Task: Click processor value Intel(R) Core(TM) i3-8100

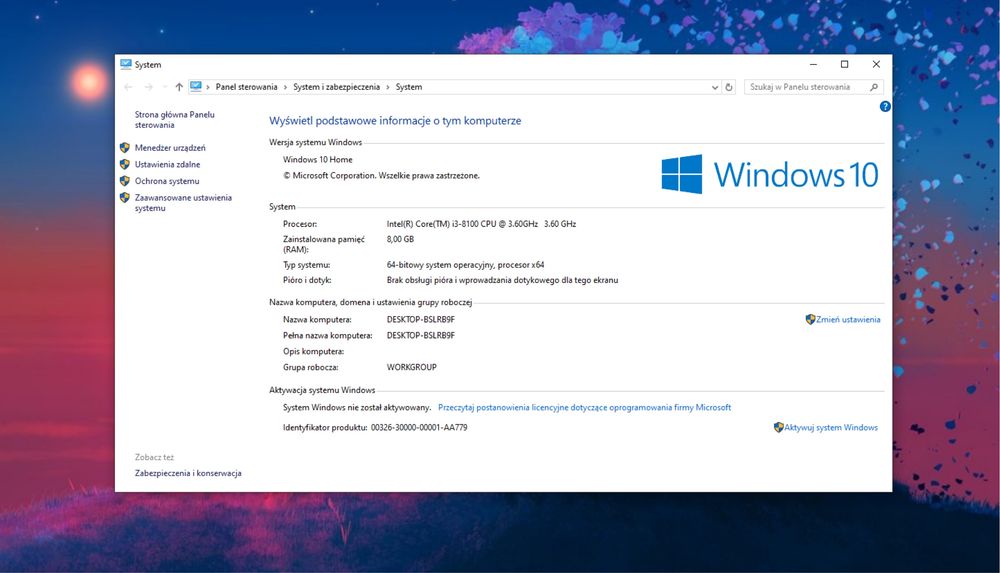Action: click(x=481, y=224)
